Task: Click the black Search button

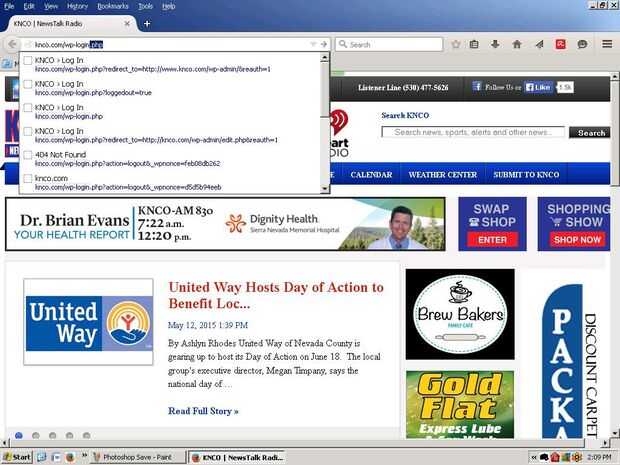Action: click(589, 132)
